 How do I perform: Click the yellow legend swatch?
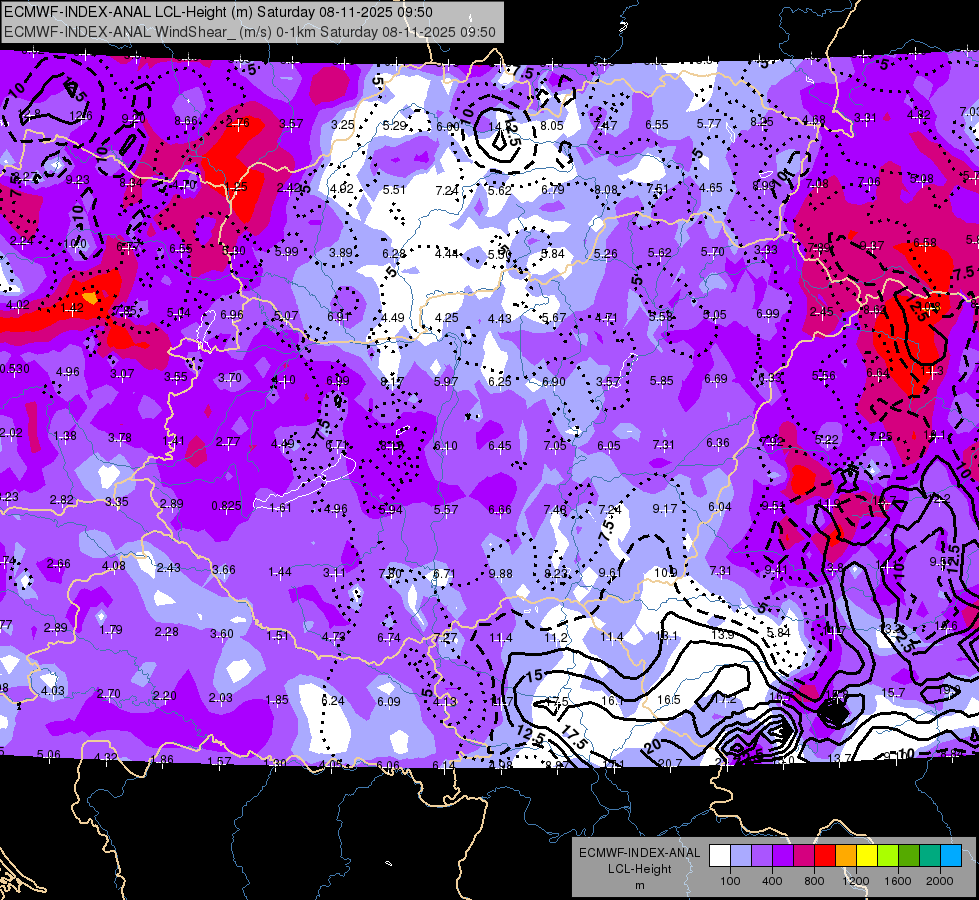pyautogui.click(x=867, y=856)
